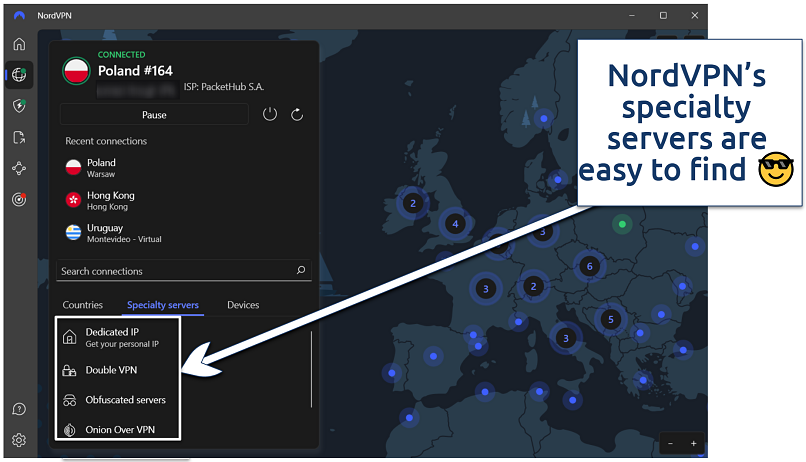The image size is (806, 462).
Task: Select Poland Warsaw recent connection
Action: pos(101,168)
